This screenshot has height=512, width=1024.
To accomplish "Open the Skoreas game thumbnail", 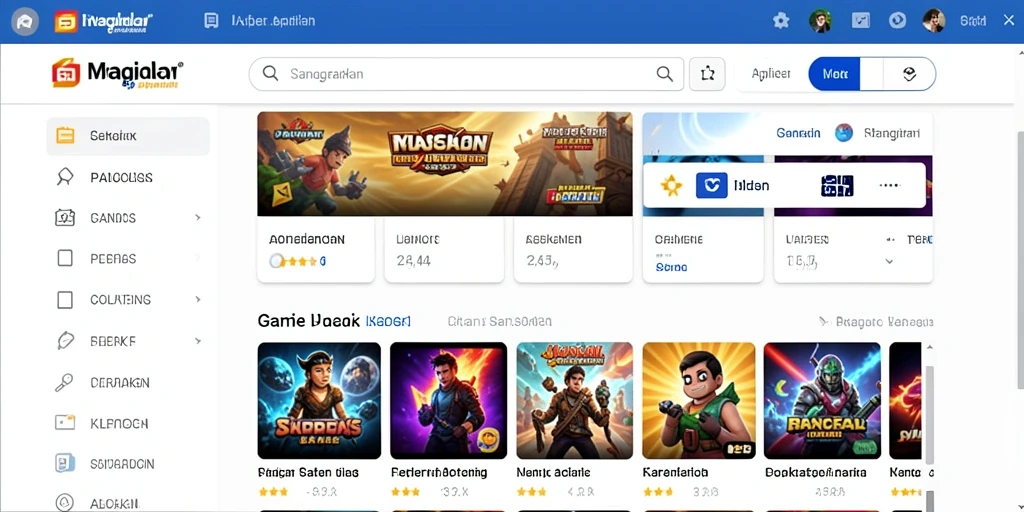I will pyautogui.click(x=319, y=400).
